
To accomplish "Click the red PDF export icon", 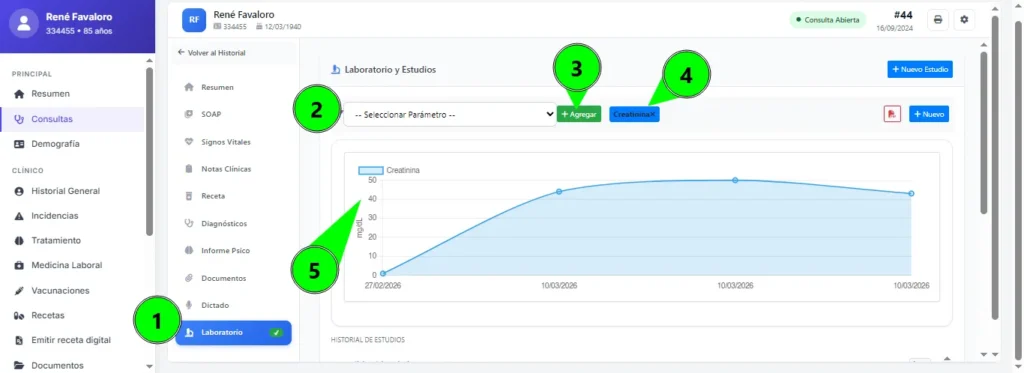I will [x=891, y=114].
